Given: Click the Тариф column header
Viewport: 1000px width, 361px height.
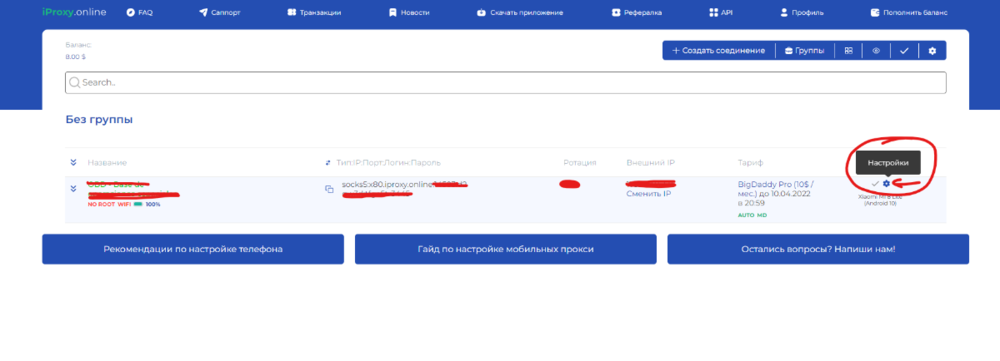Looking at the screenshot, I should point(750,163).
